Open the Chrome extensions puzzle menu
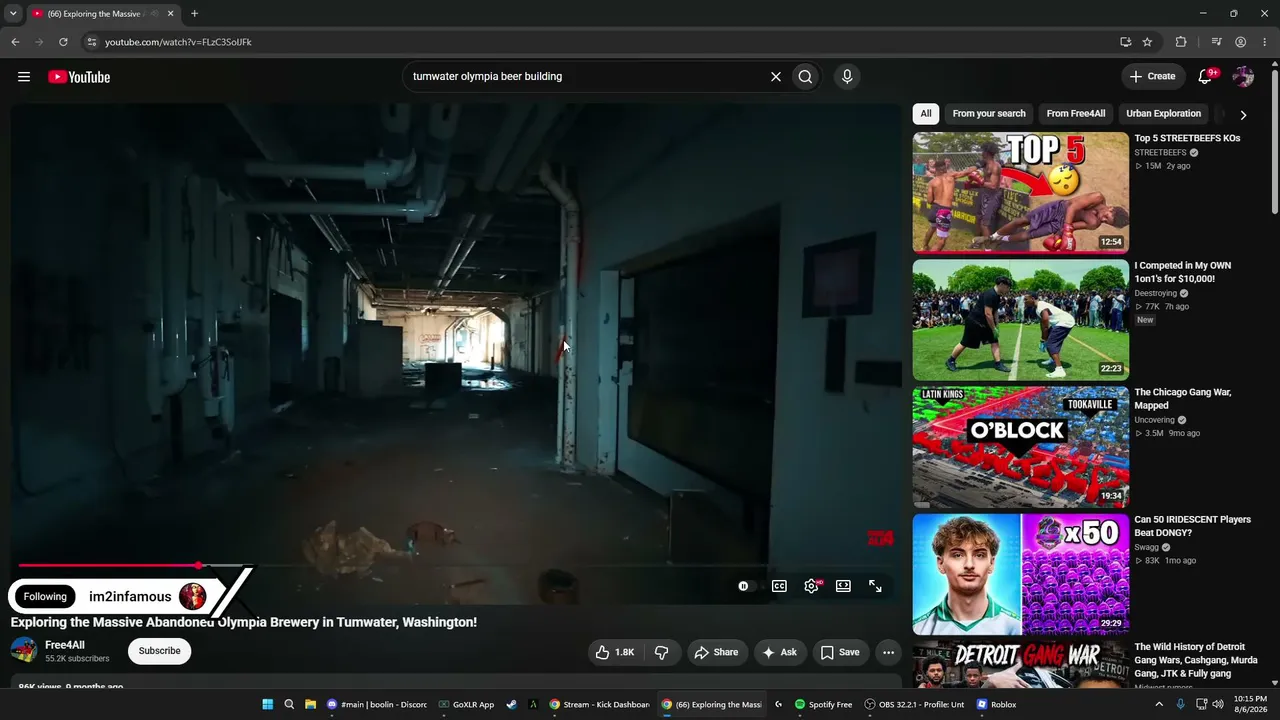The image size is (1280, 720). (x=1181, y=42)
